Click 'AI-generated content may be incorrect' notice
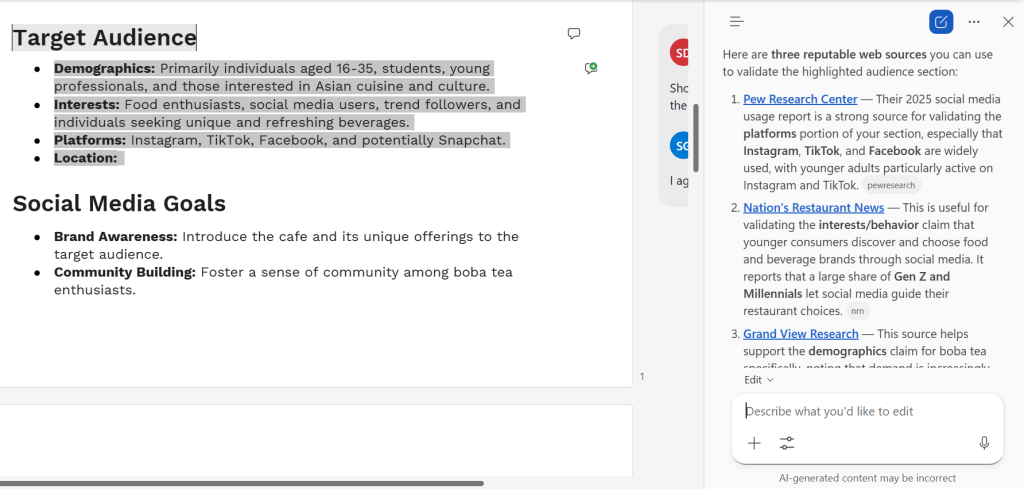Viewport: 1024px width, 489px height. point(867,479)
